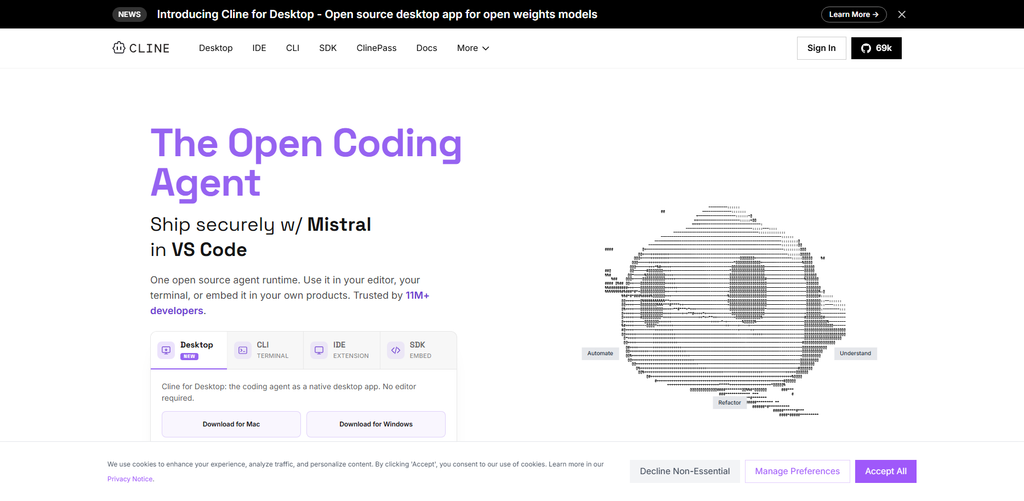Click the 'Cline for Desktop: the coding agent' description
1024x501 pixels.
289,392
